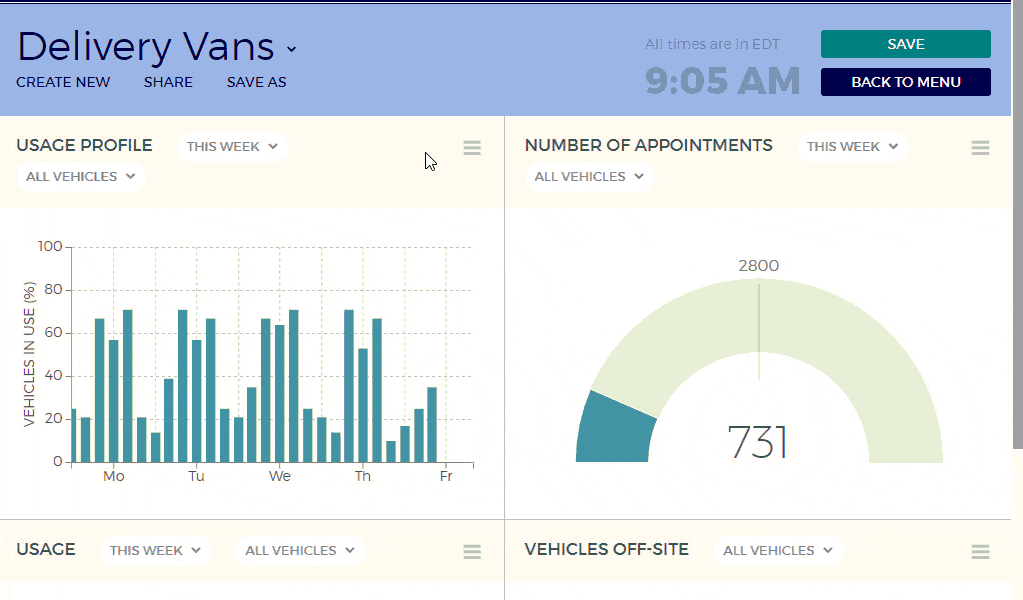Viewport: 1023px width, 600px height.
Task: Click SAVE AS
Action: [x=255, y=82]
